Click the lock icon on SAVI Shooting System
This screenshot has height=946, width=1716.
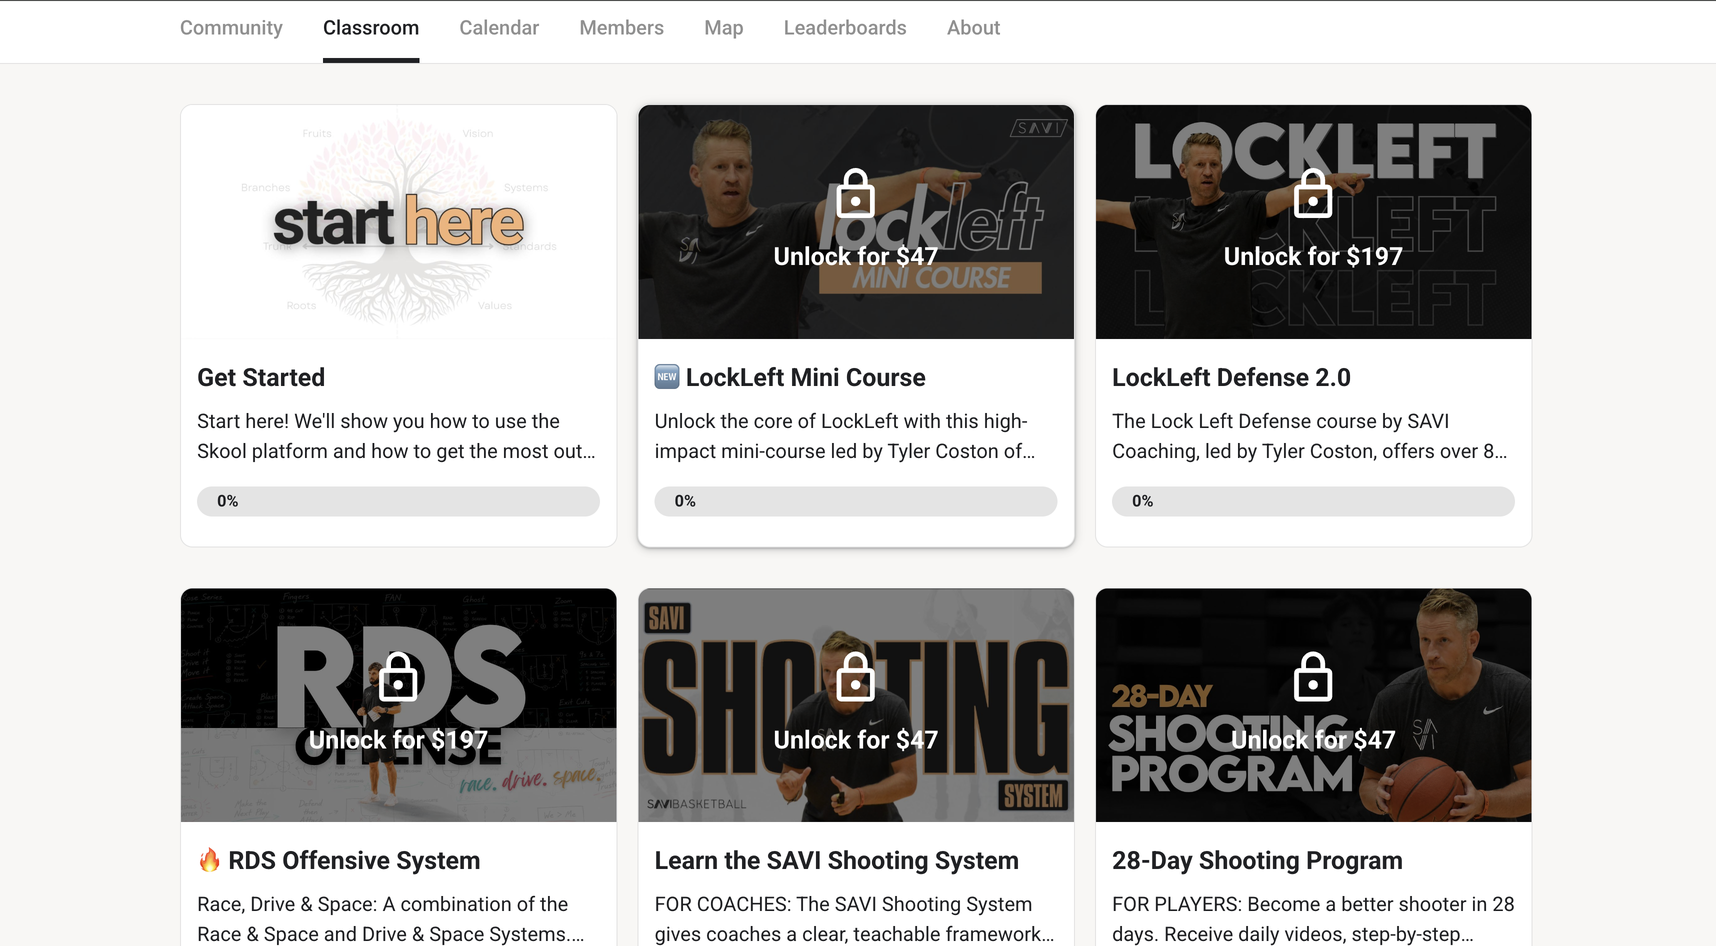pos(855,676)
